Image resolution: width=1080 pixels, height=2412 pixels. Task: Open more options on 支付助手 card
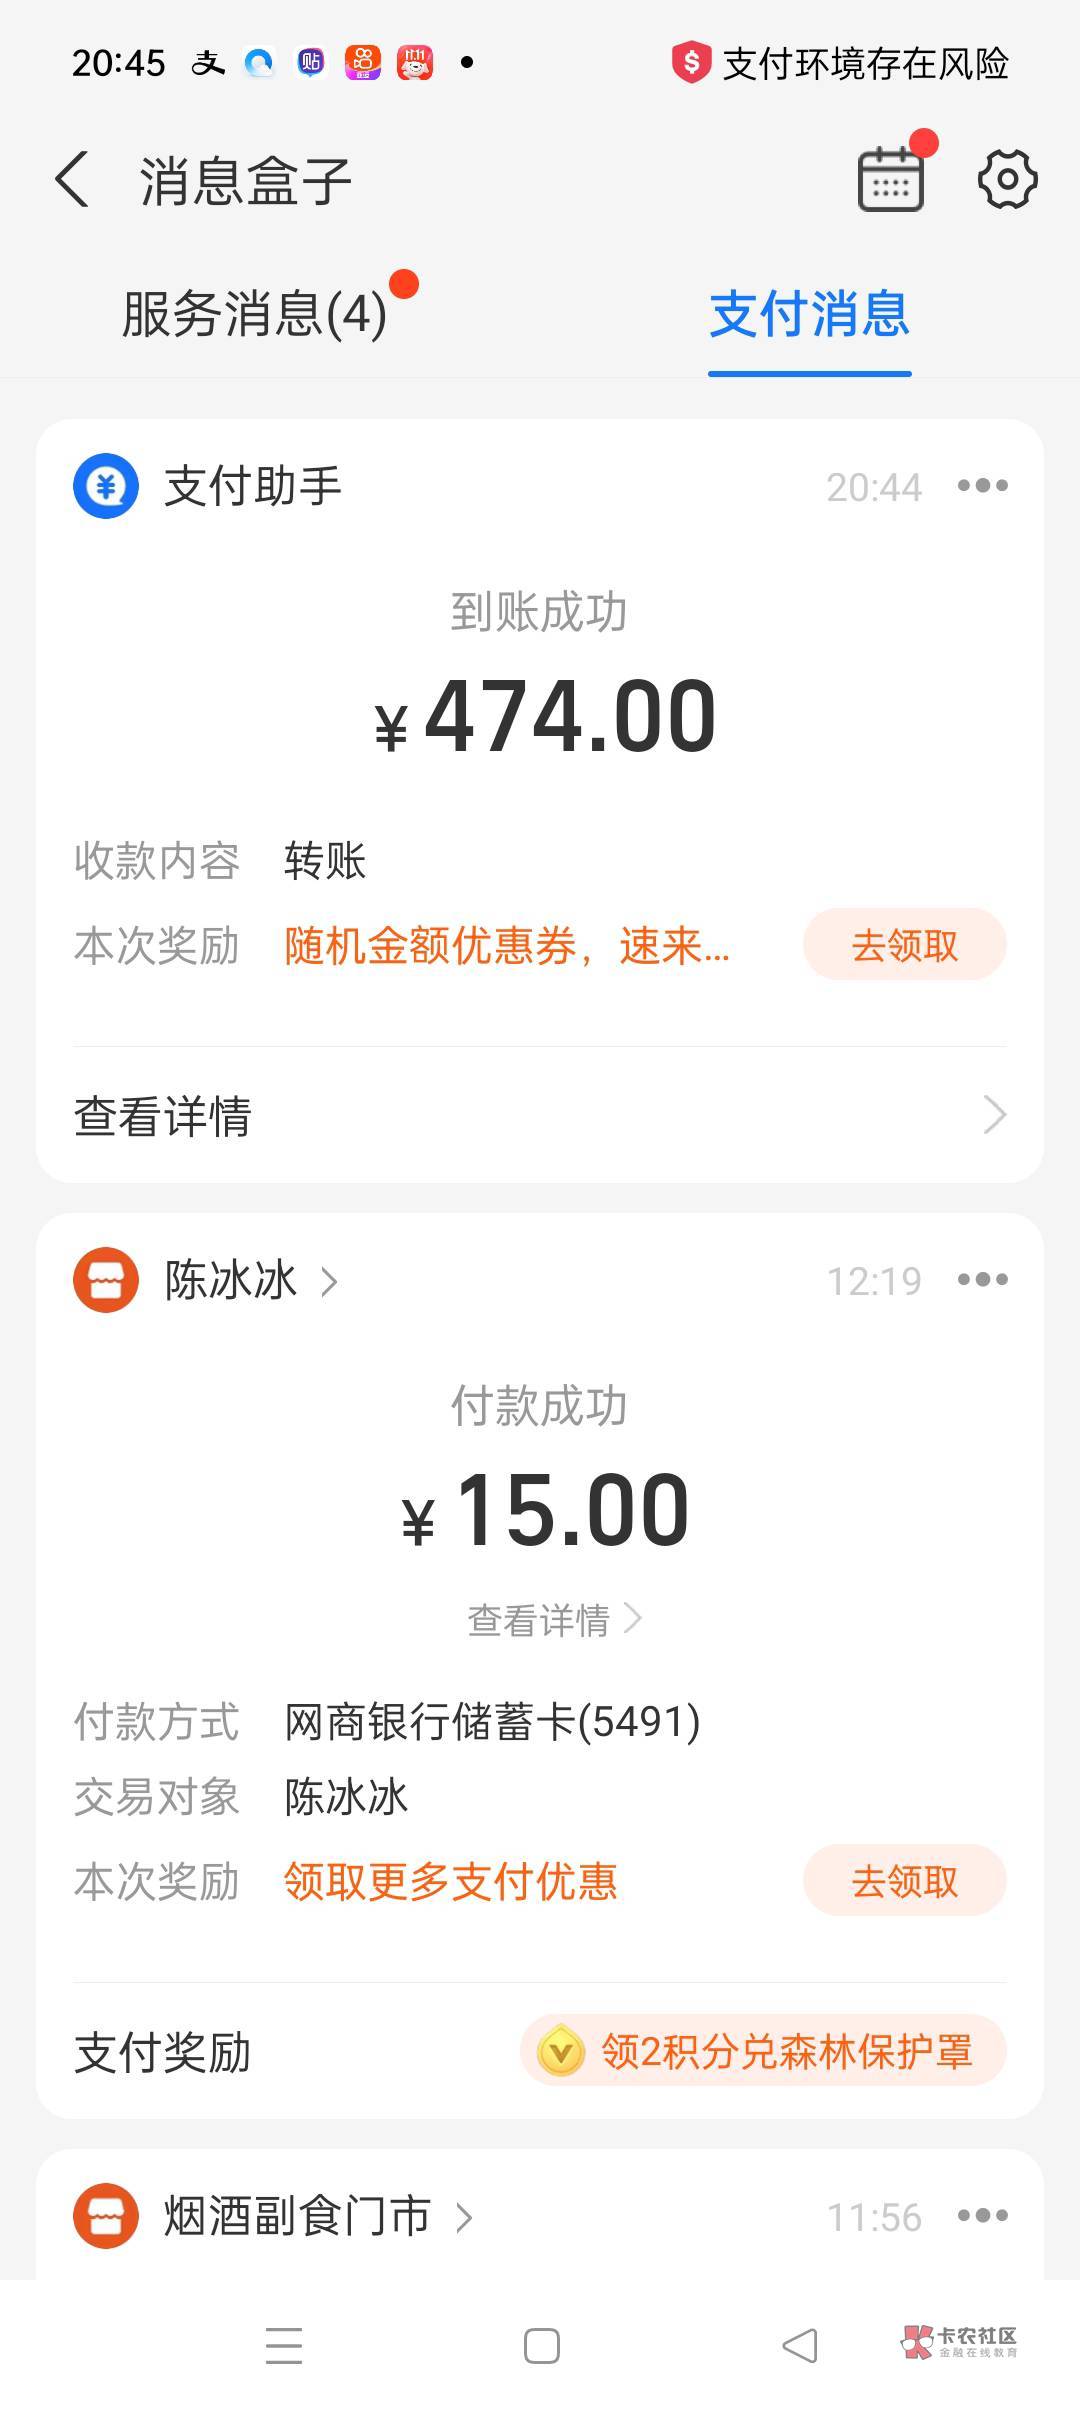point(982,486)
